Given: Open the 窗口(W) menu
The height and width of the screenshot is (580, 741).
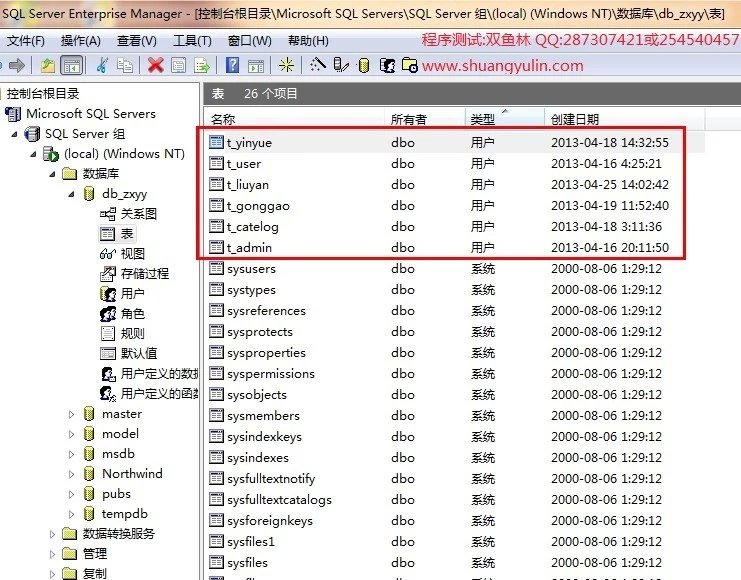Looking at the screenshot, I should coord(250,41).
